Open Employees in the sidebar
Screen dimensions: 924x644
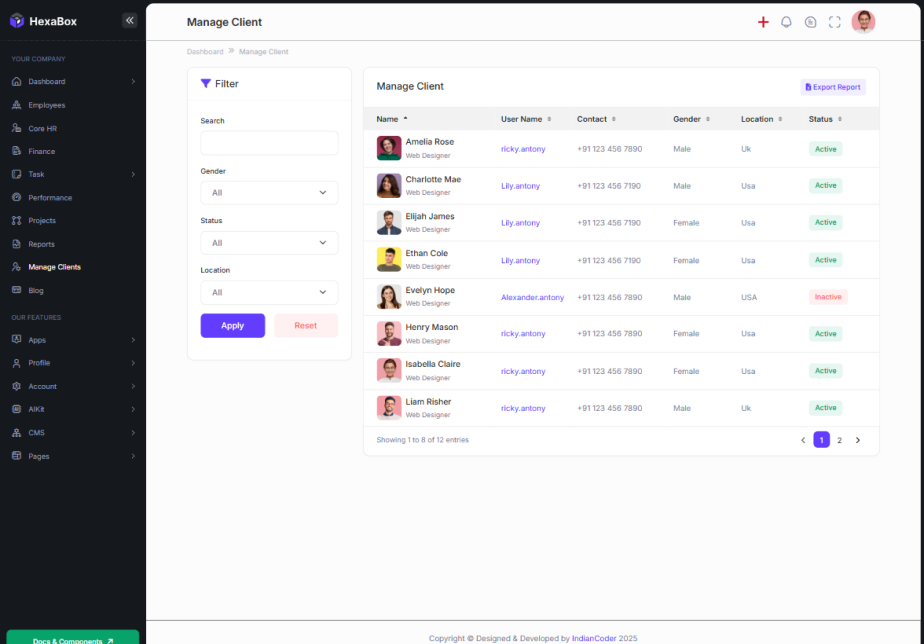coord(46,105)
